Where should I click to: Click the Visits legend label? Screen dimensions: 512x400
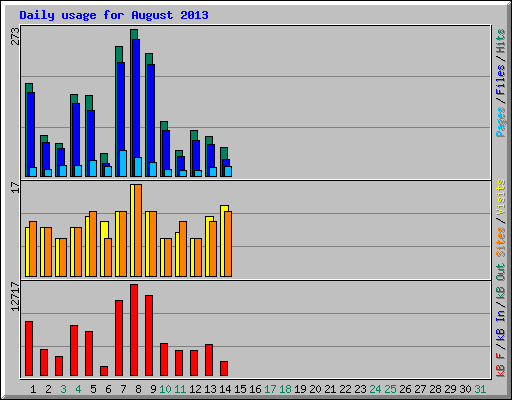[500, 197]
